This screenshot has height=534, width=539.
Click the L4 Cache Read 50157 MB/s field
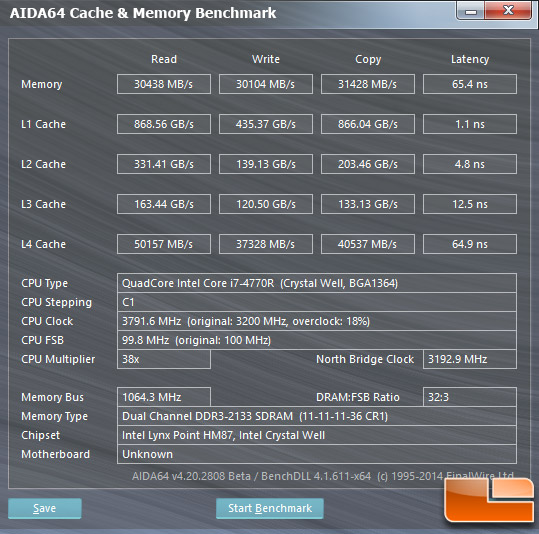point(164,244)
